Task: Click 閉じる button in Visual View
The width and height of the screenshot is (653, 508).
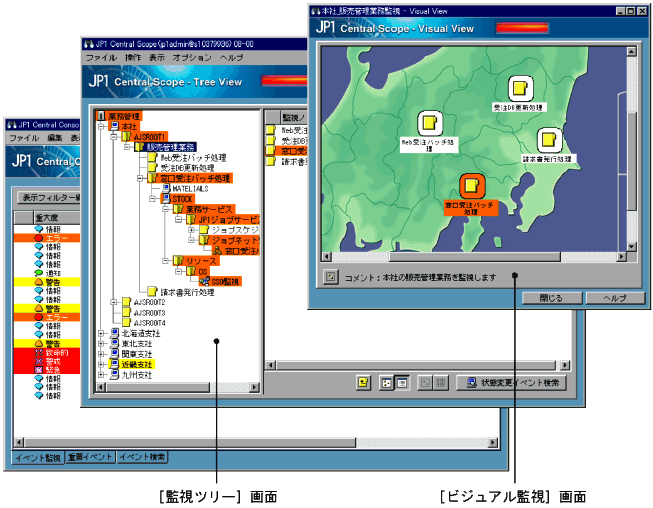Action: [551, 298]
